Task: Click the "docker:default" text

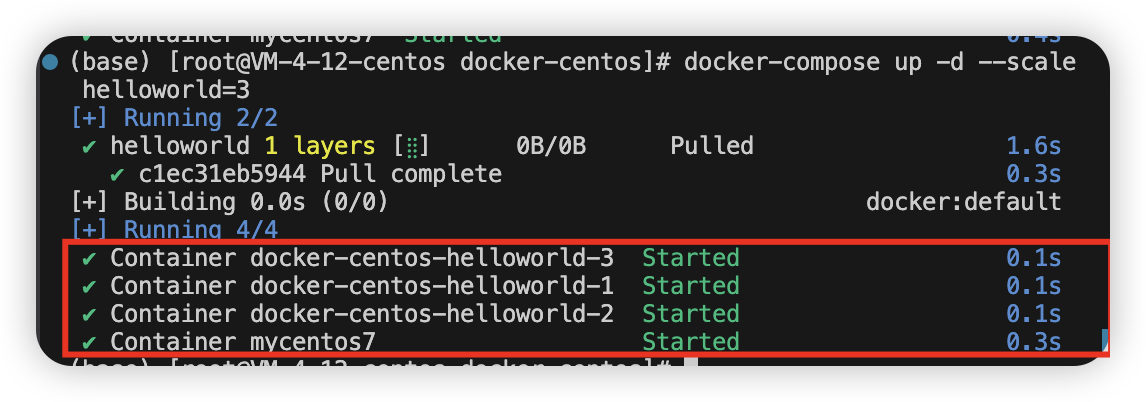Action: [x=963, y=202]
